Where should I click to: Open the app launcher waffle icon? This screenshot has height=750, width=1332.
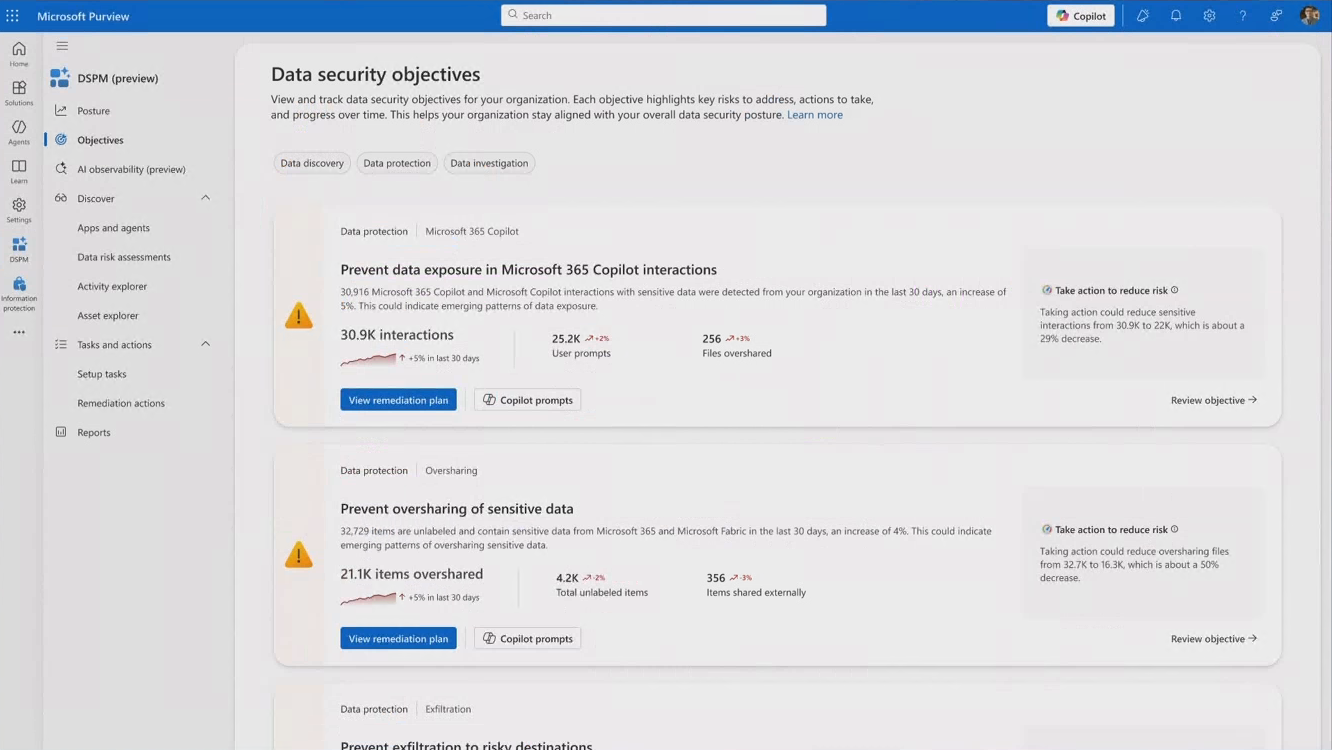point(13,16)
